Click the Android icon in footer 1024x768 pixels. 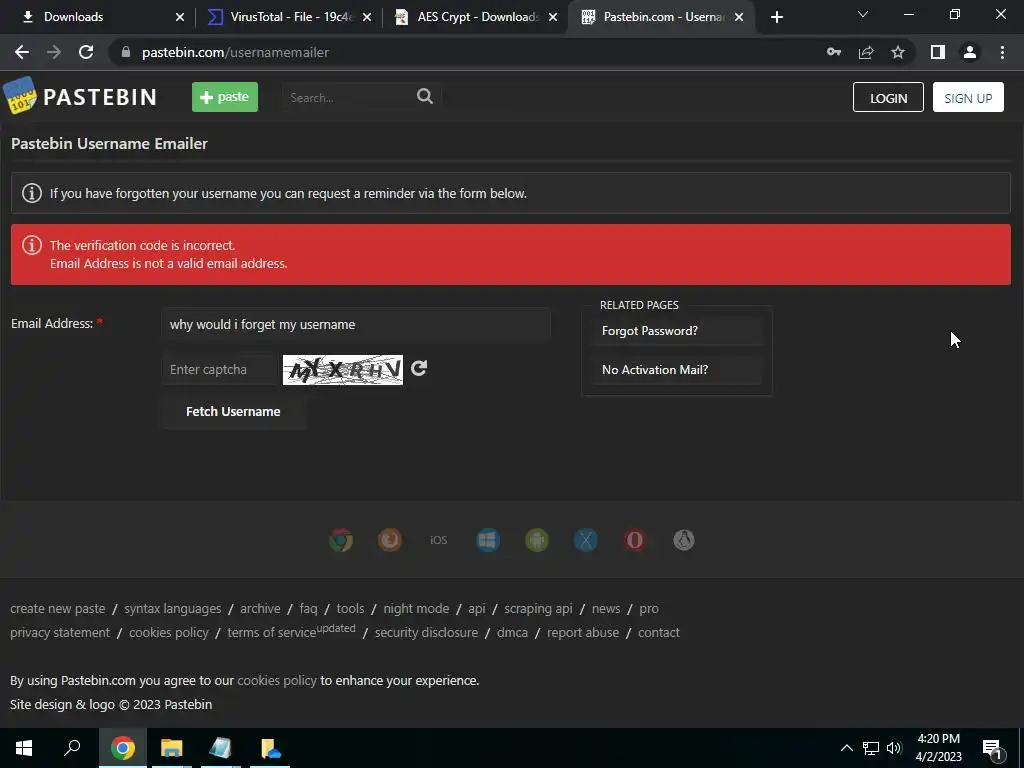[x=537, y=540]
